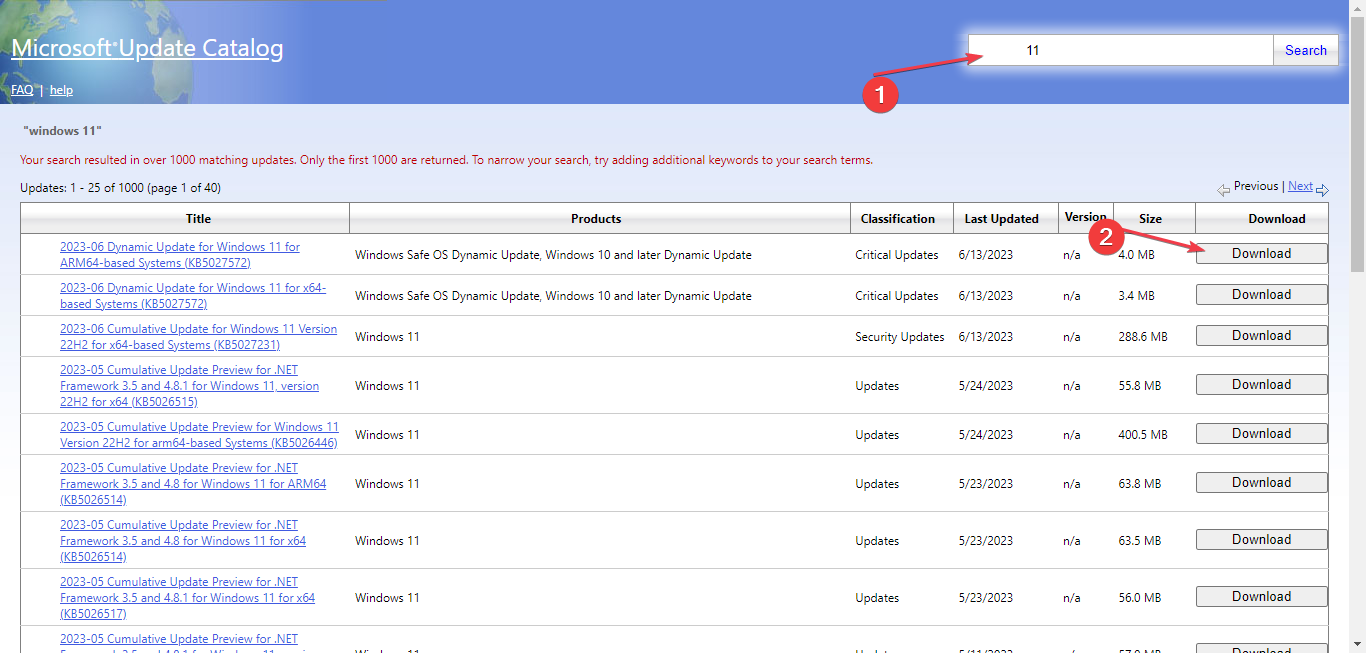Sort results by the Title column
The height and width of the screenshot is (653, 1366).
coord(197,218)
